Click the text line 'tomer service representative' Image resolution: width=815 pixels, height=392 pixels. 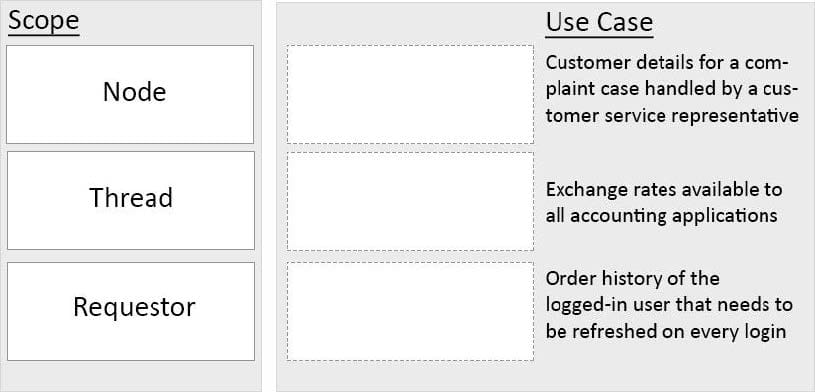pos(672,115)
